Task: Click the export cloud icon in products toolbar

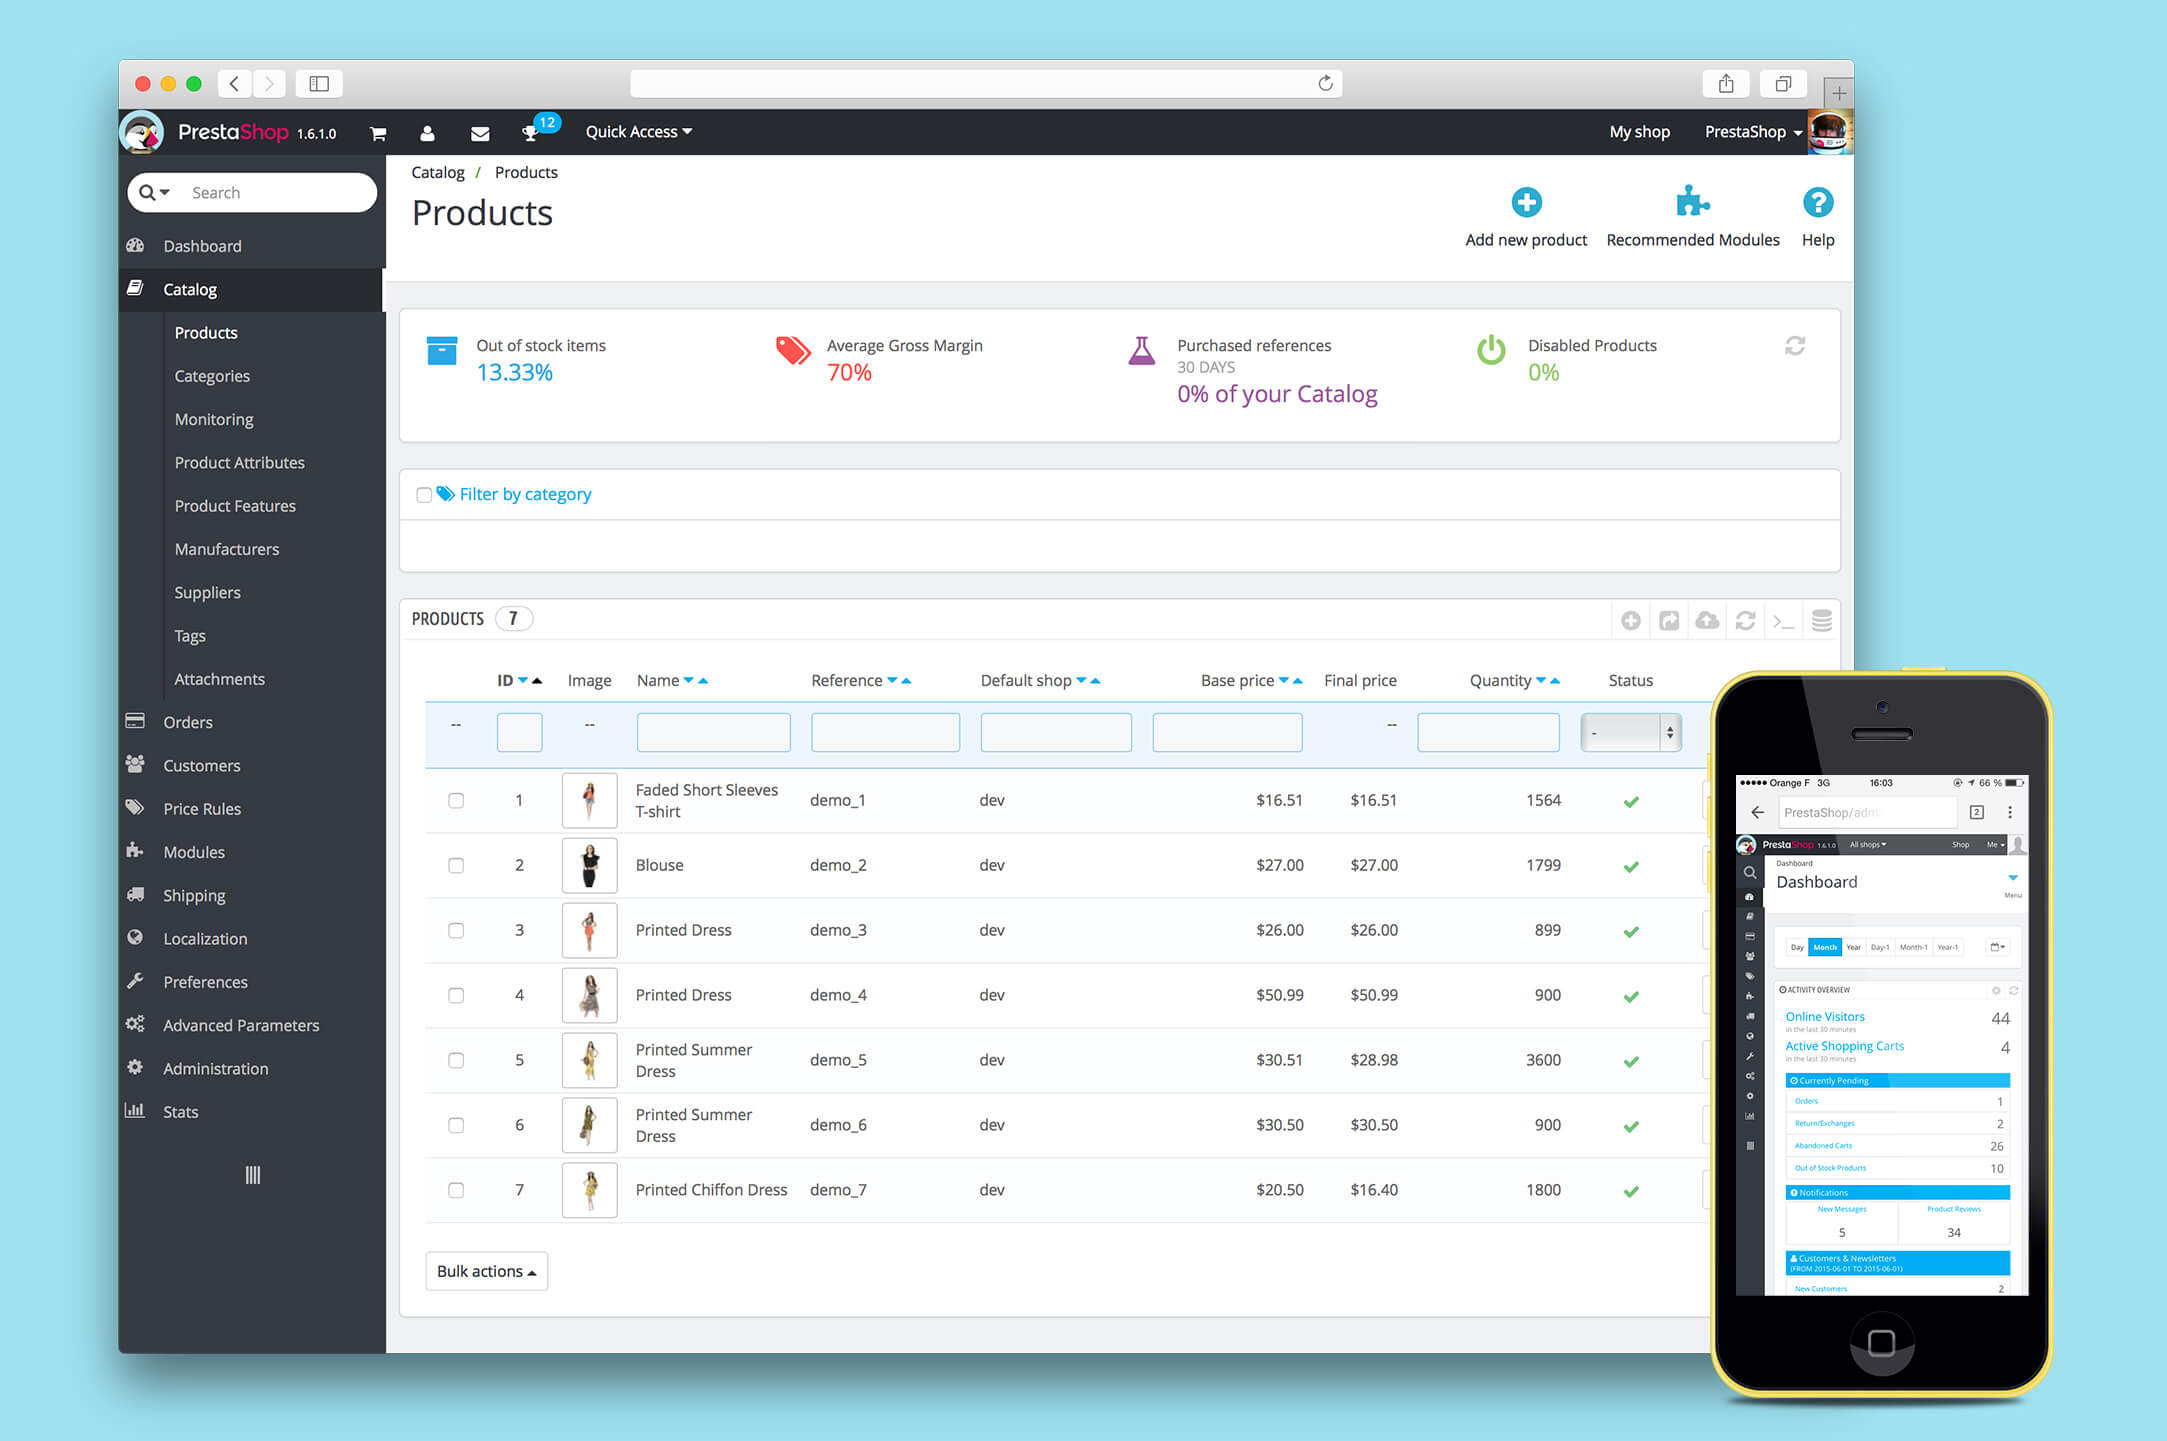Action: (x=1707, y=621)
